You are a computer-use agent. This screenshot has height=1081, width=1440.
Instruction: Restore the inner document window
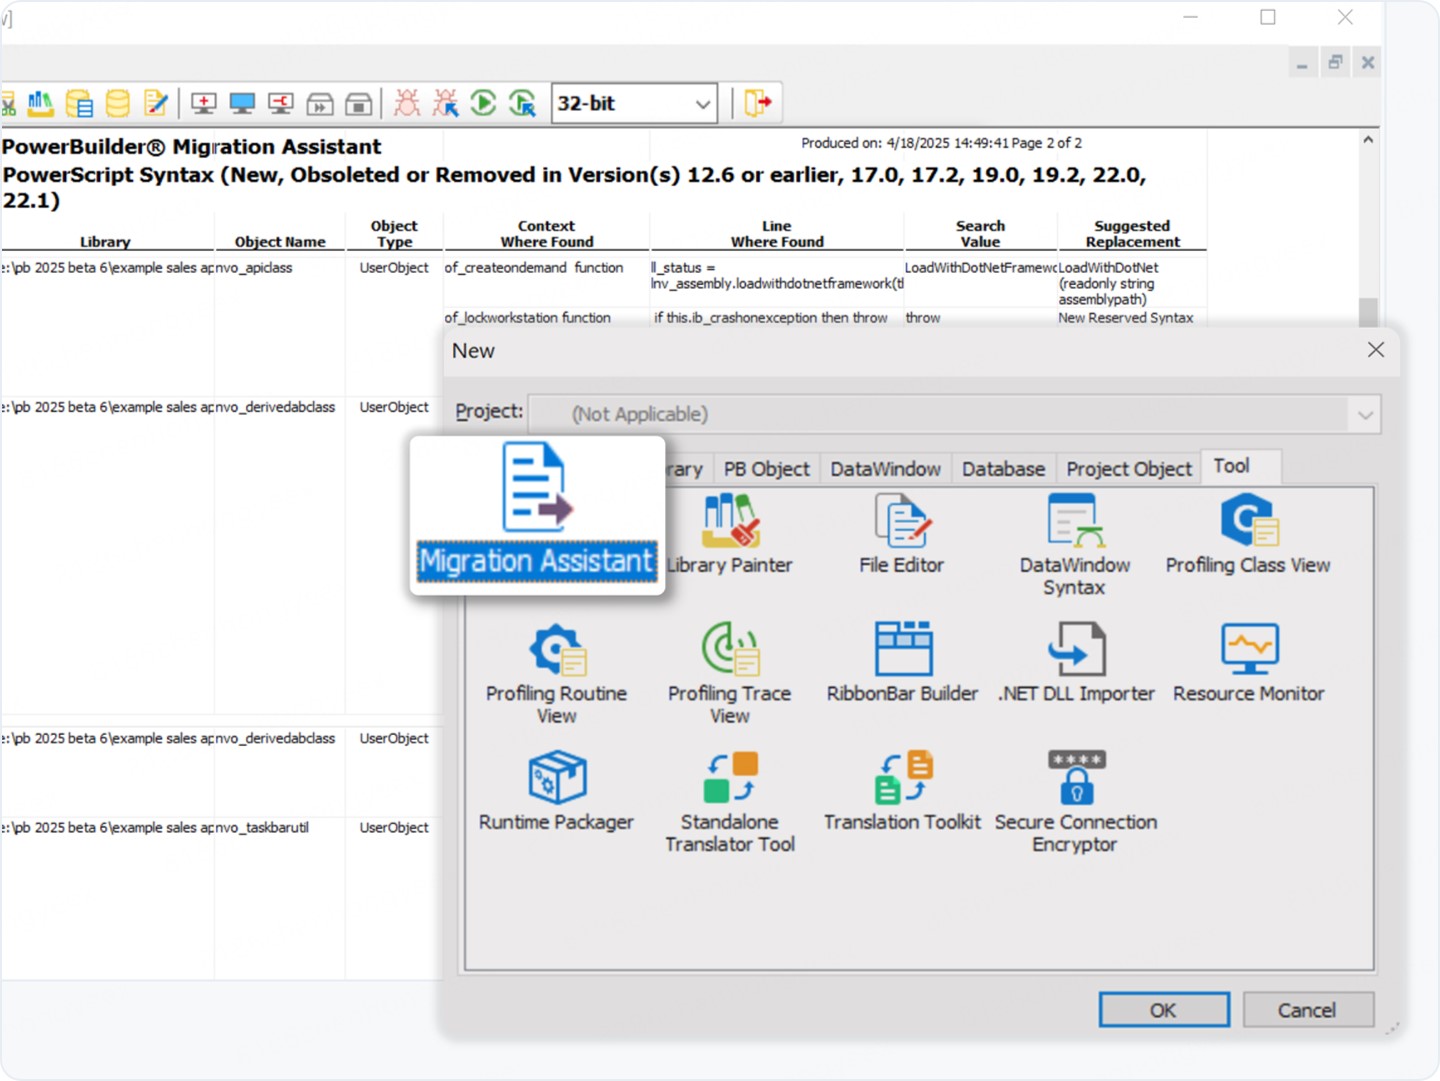(x=1335, y=63)
